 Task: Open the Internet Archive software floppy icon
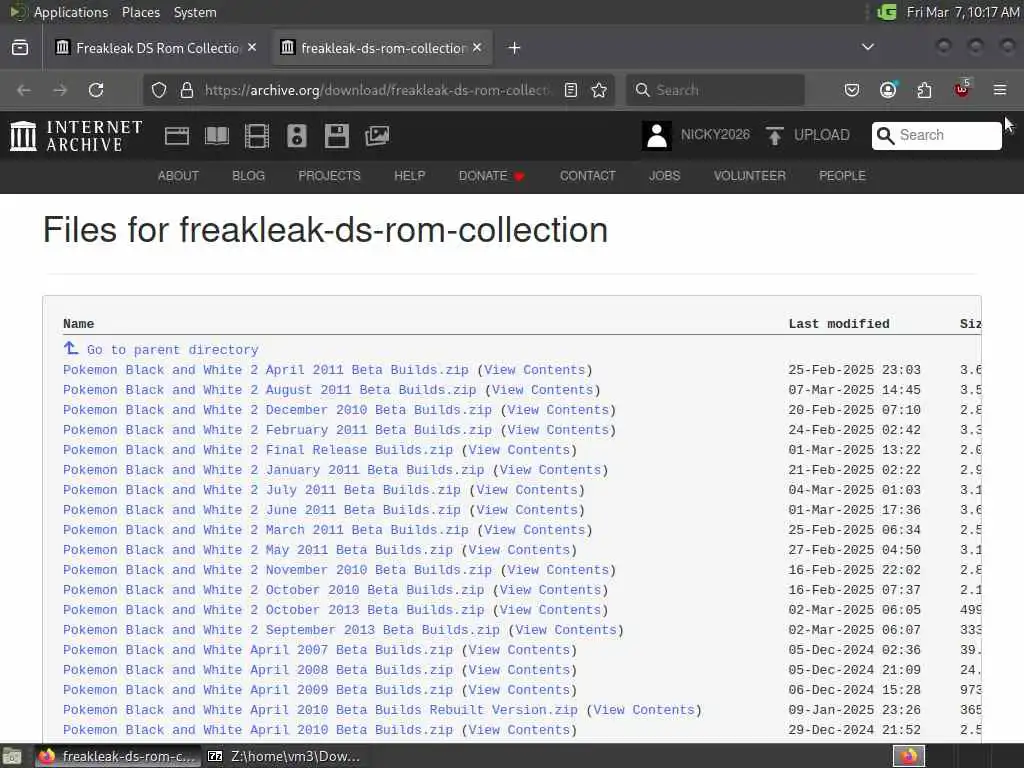(x=336, y=136)
